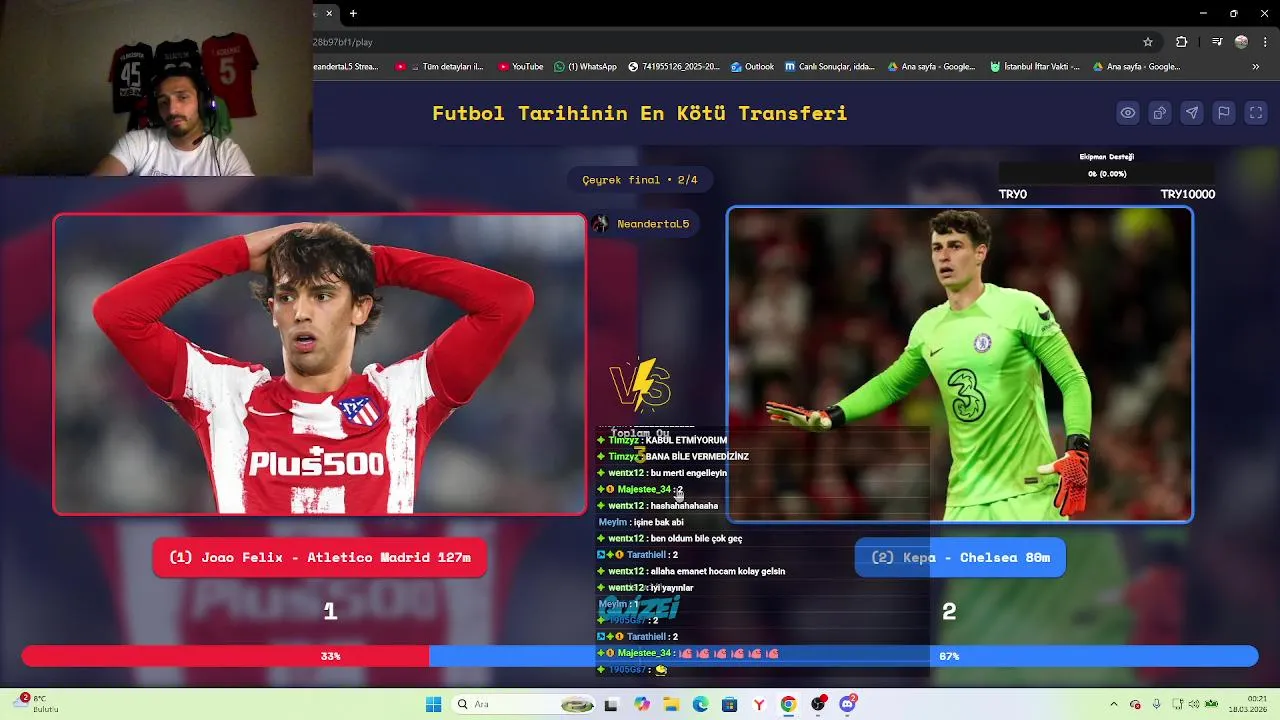The width and height of the screenshot is (1280, 720).
Task: Open the weather widget in taskbar corner
Action: coord(35,704)
